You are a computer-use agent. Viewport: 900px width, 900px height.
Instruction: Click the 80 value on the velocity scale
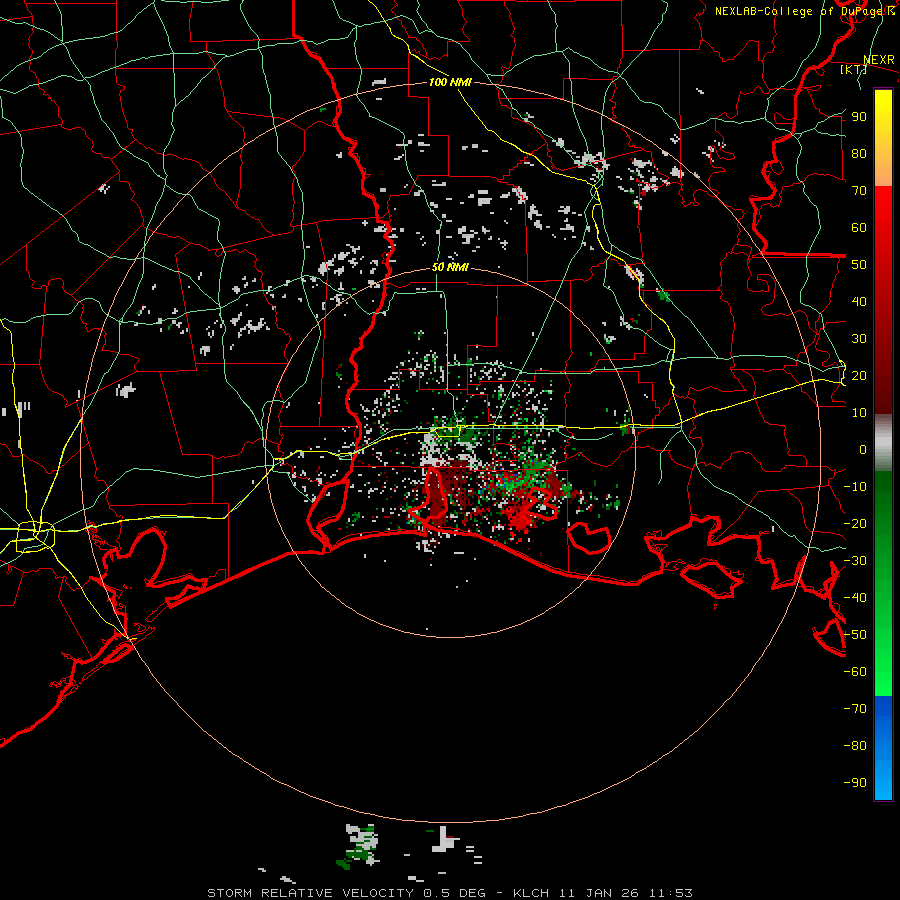click(859, 154)
